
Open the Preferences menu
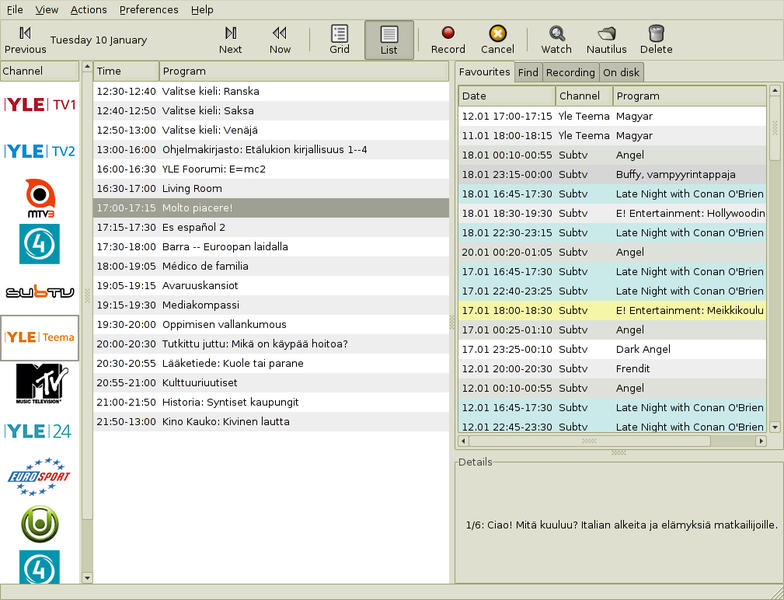148,10
